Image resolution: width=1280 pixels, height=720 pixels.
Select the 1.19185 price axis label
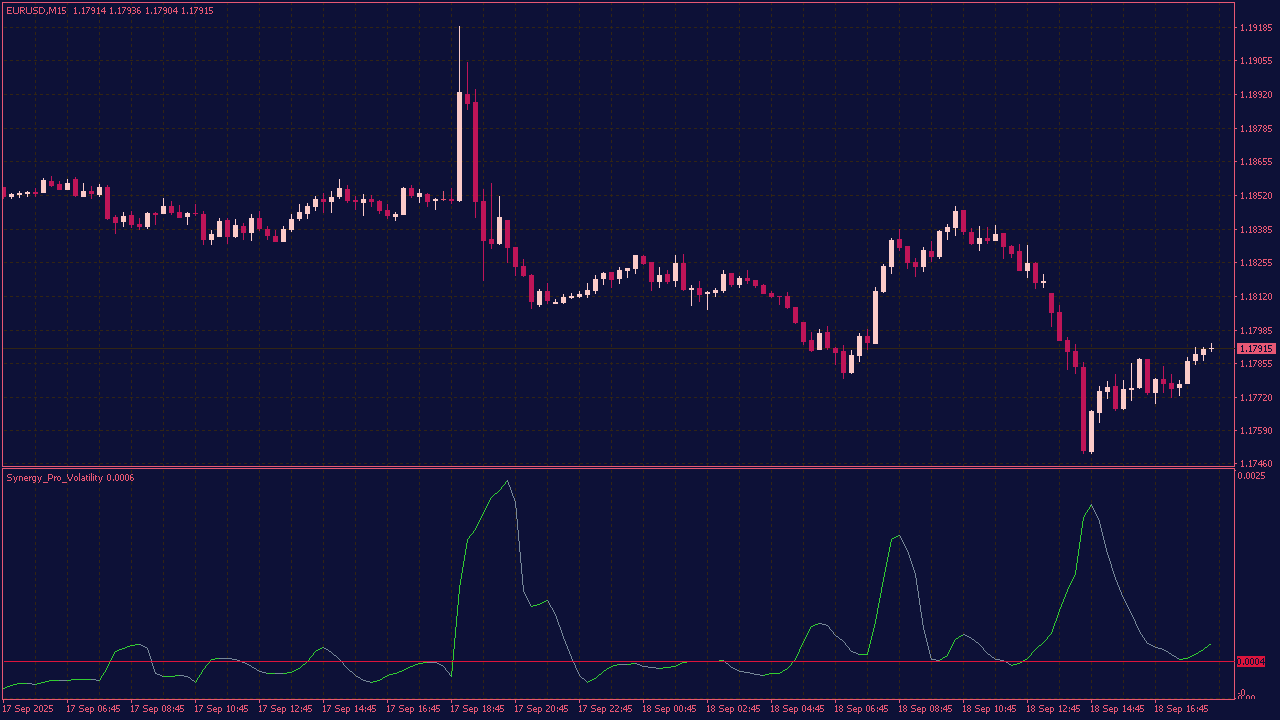1255,28
